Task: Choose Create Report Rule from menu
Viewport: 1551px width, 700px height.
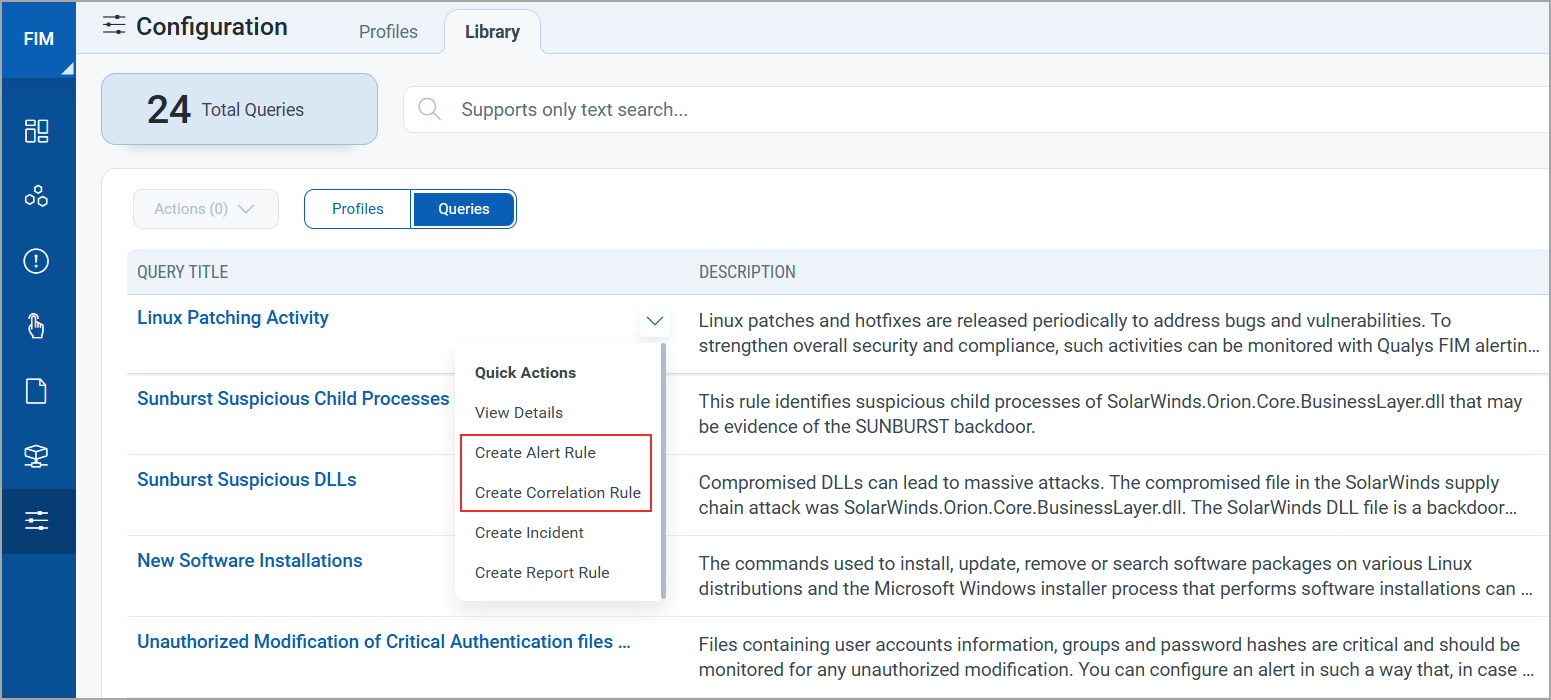Action: point(542,572)
